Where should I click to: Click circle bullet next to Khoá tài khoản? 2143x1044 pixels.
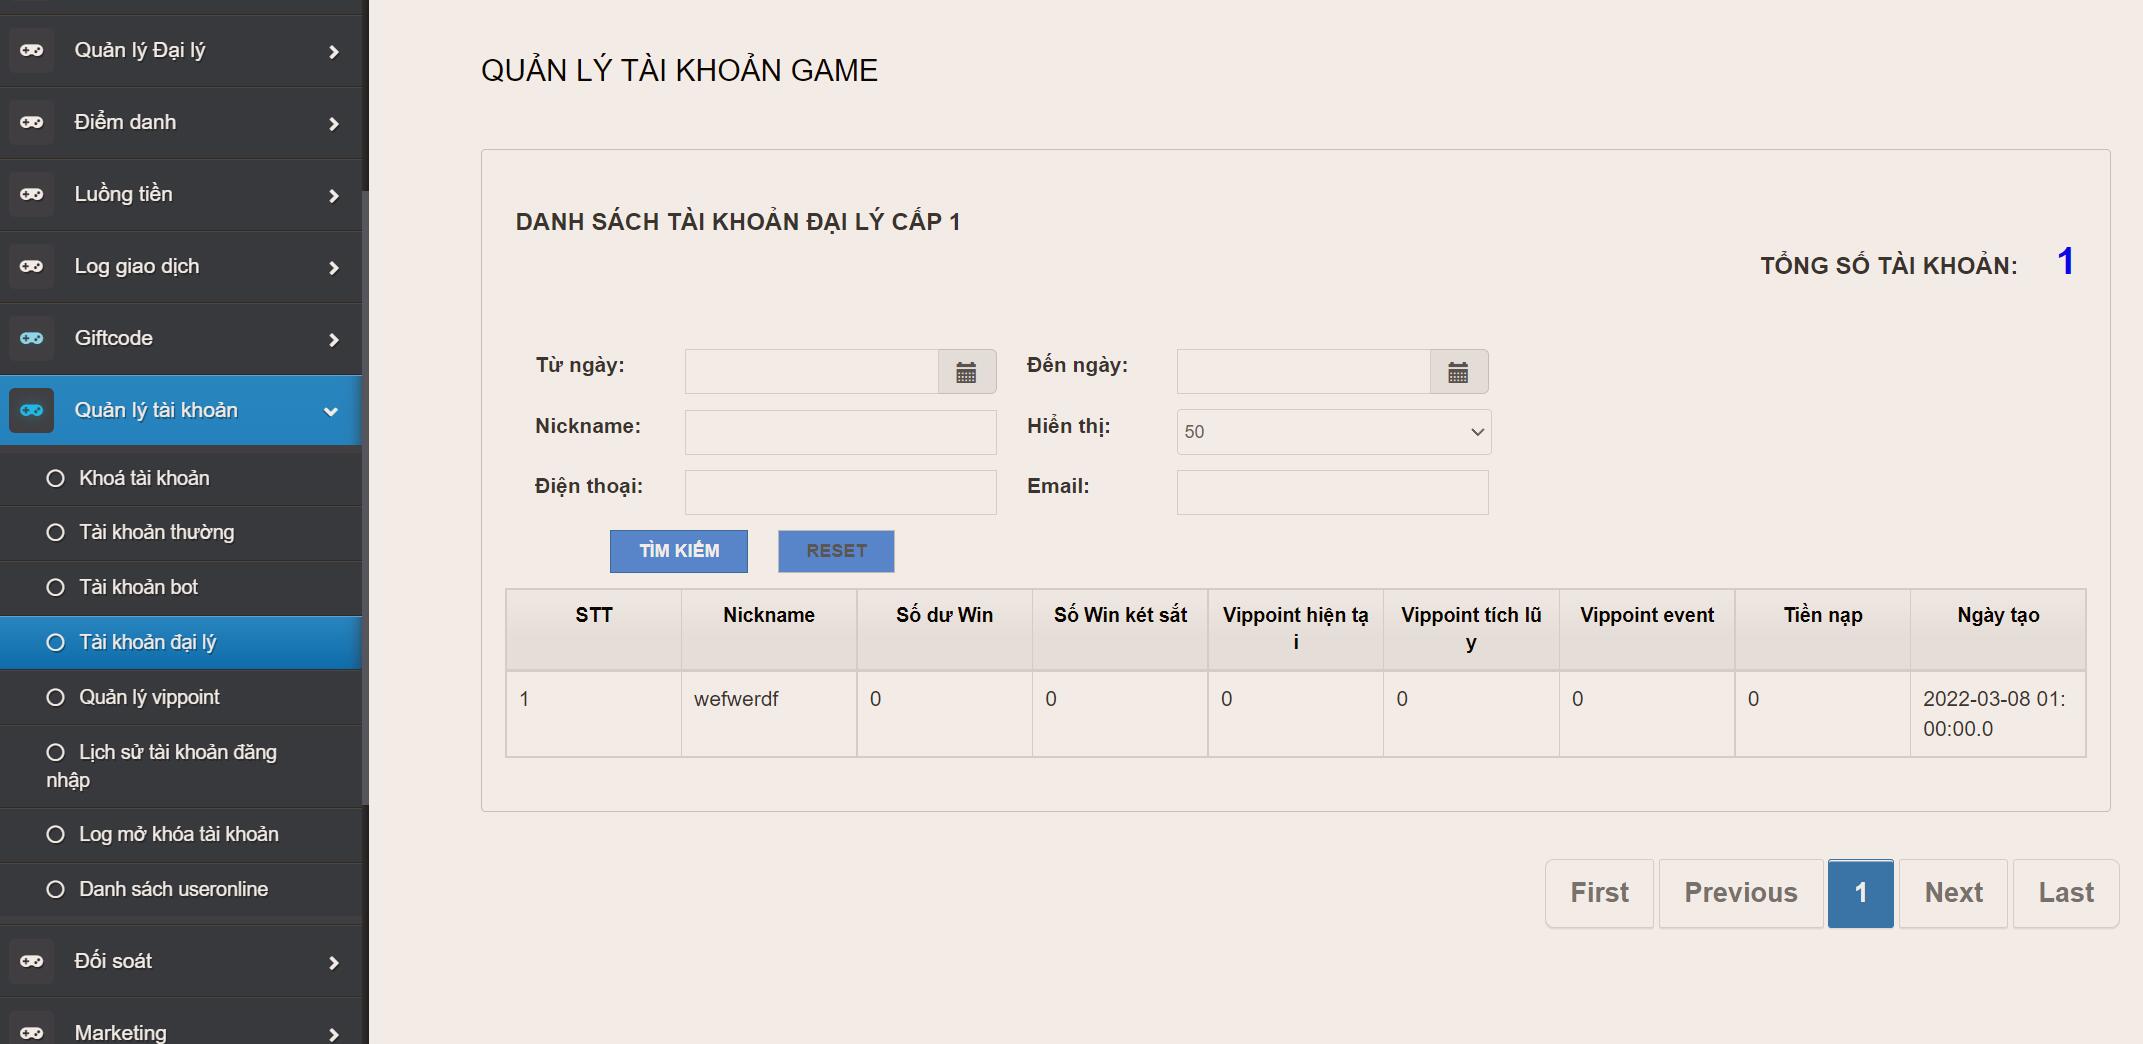tap(56, 478)
